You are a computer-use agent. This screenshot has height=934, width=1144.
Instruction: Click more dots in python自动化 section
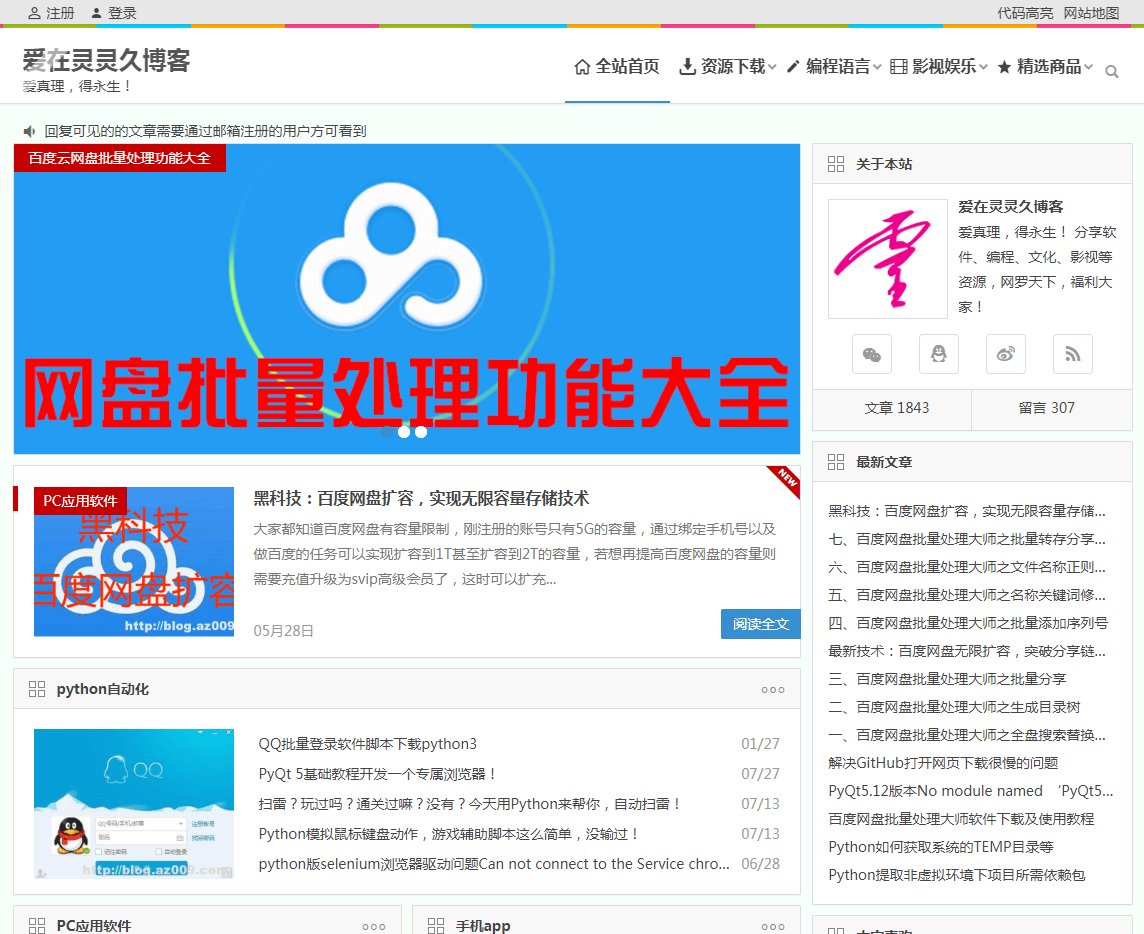[773, 689]
